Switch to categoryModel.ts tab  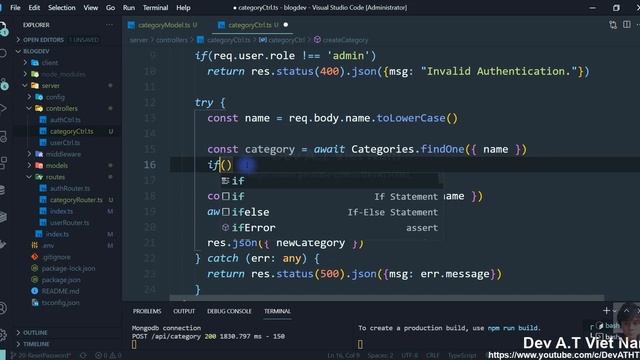click(x=163, y=25)
